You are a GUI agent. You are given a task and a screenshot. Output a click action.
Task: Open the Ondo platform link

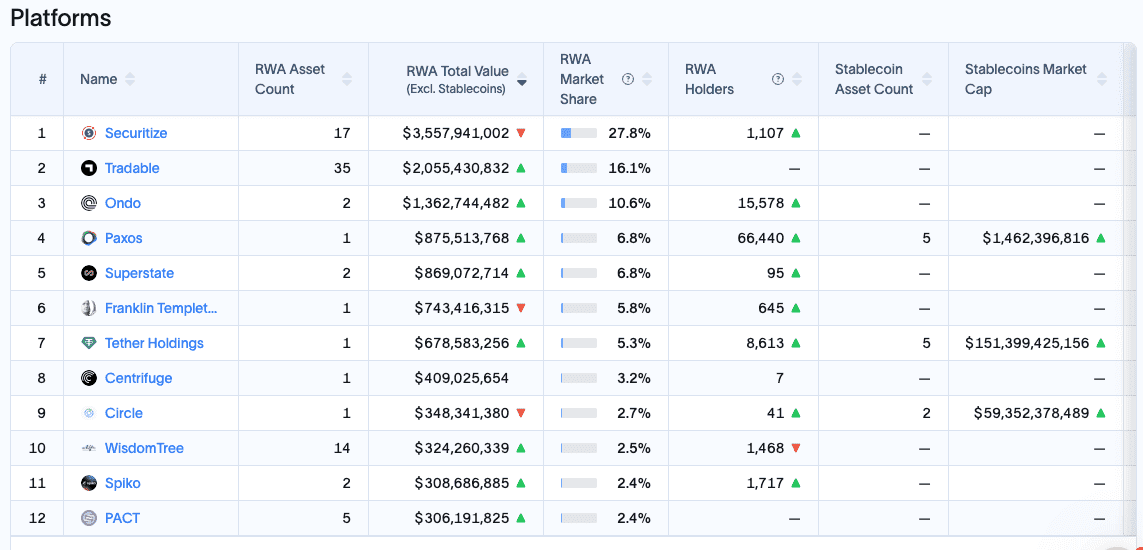click(x=122, y=203)
